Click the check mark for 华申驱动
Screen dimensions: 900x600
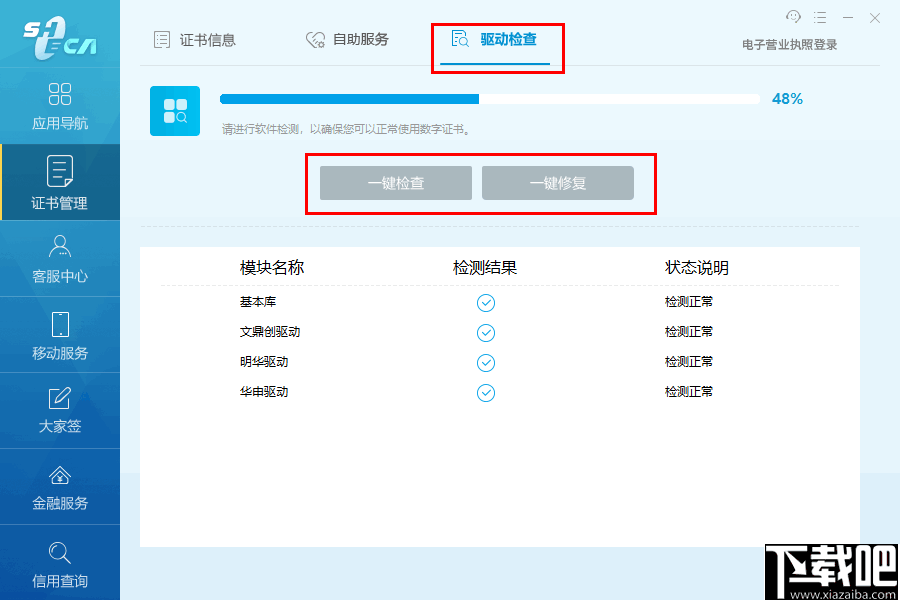point(486,393)
